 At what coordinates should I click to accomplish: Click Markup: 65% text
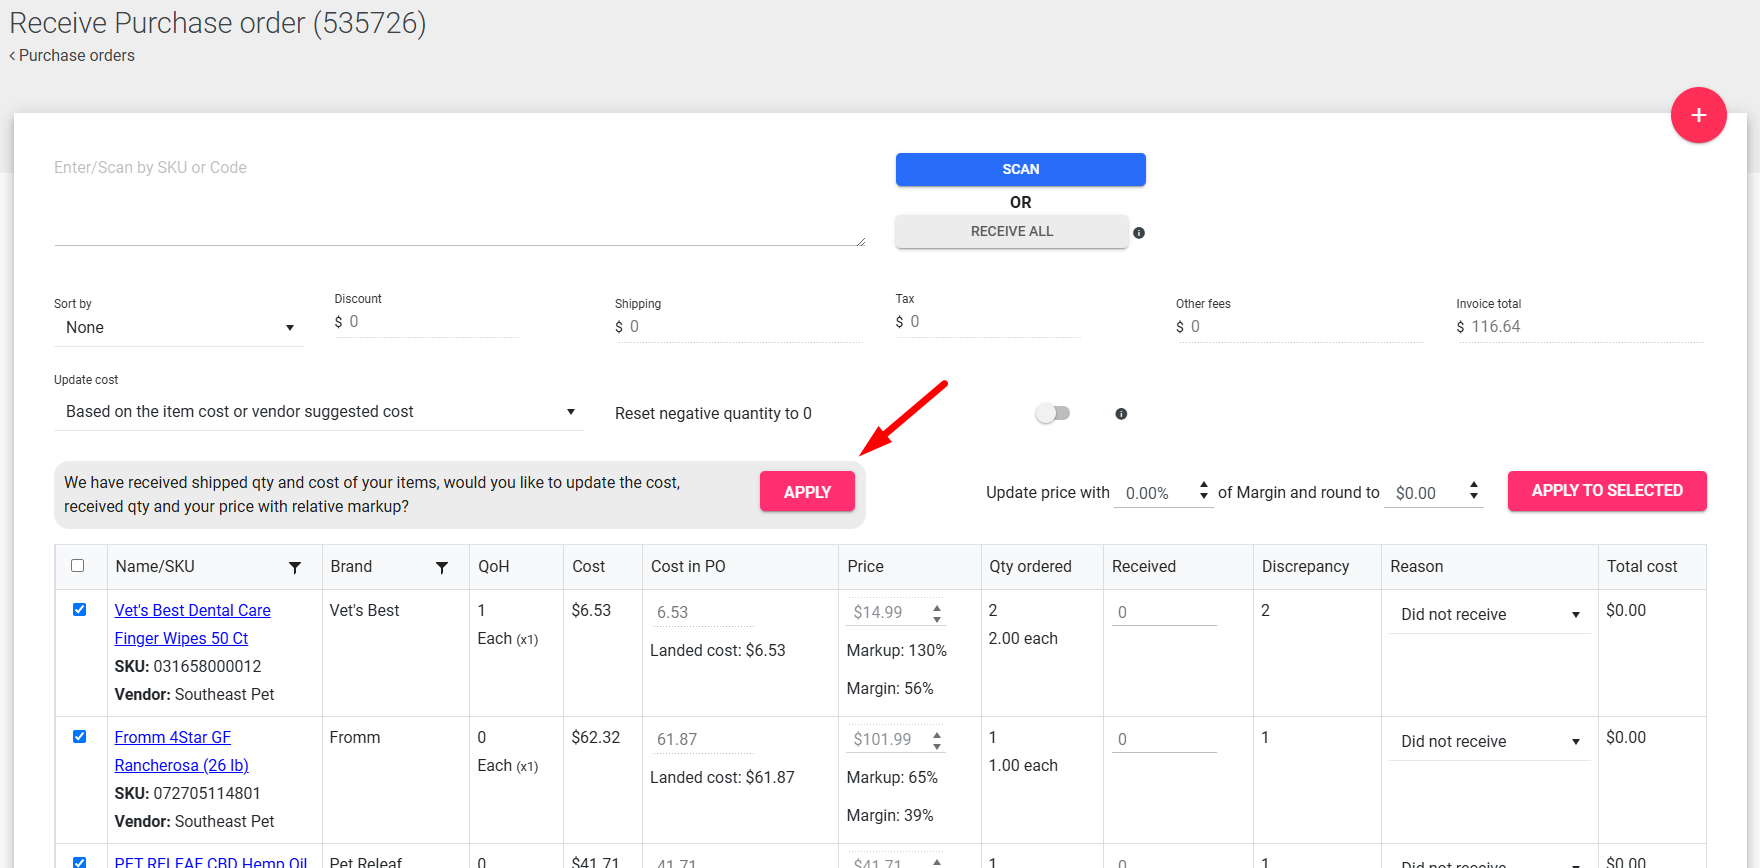[x=892, y=778]
